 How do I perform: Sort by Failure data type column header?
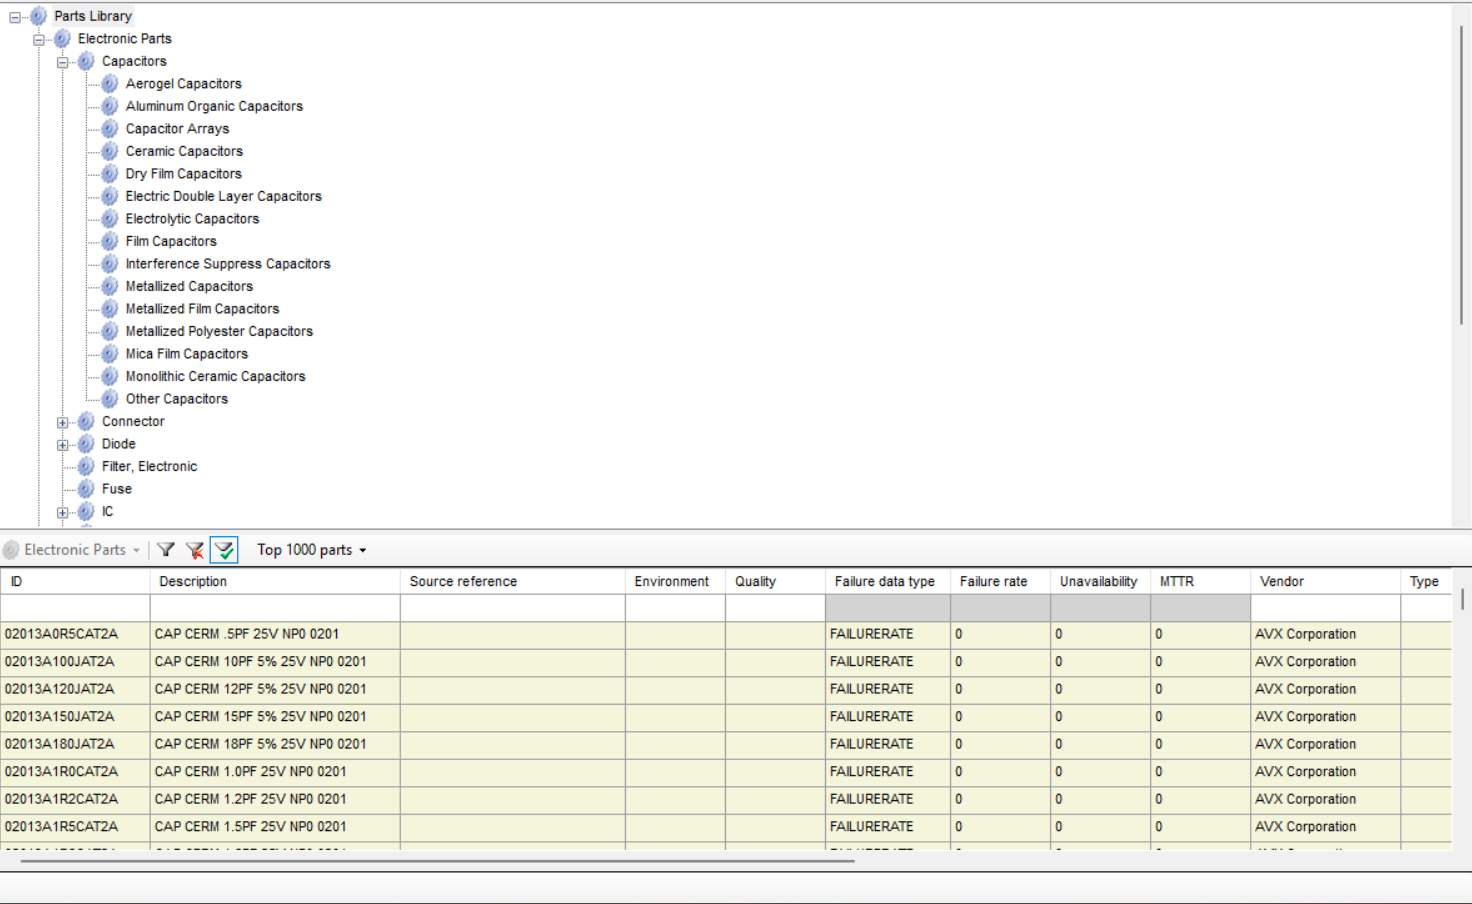[888, 581]
